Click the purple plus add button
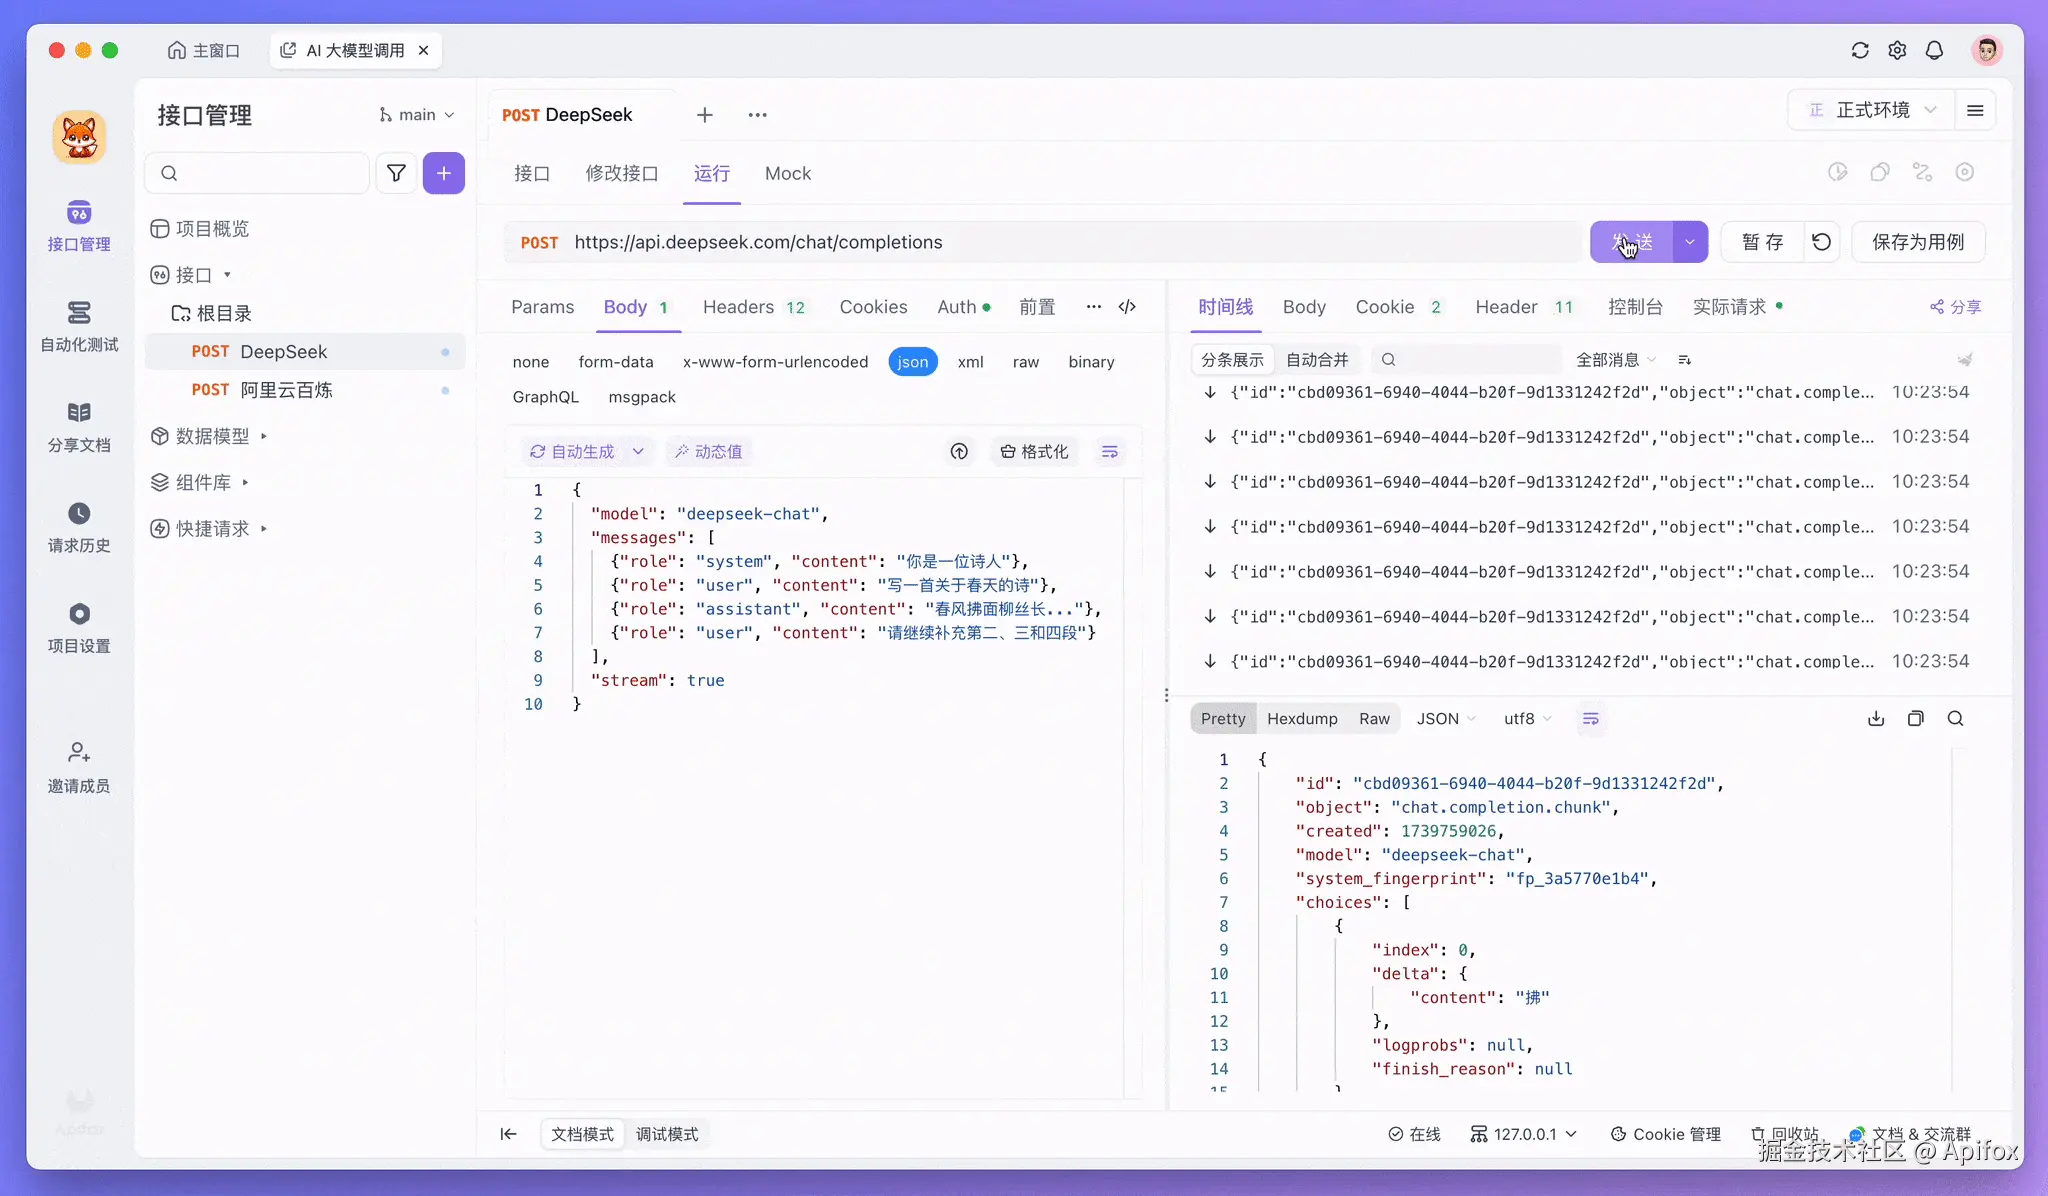2048x1196 pixels. [x=443, y=173]
